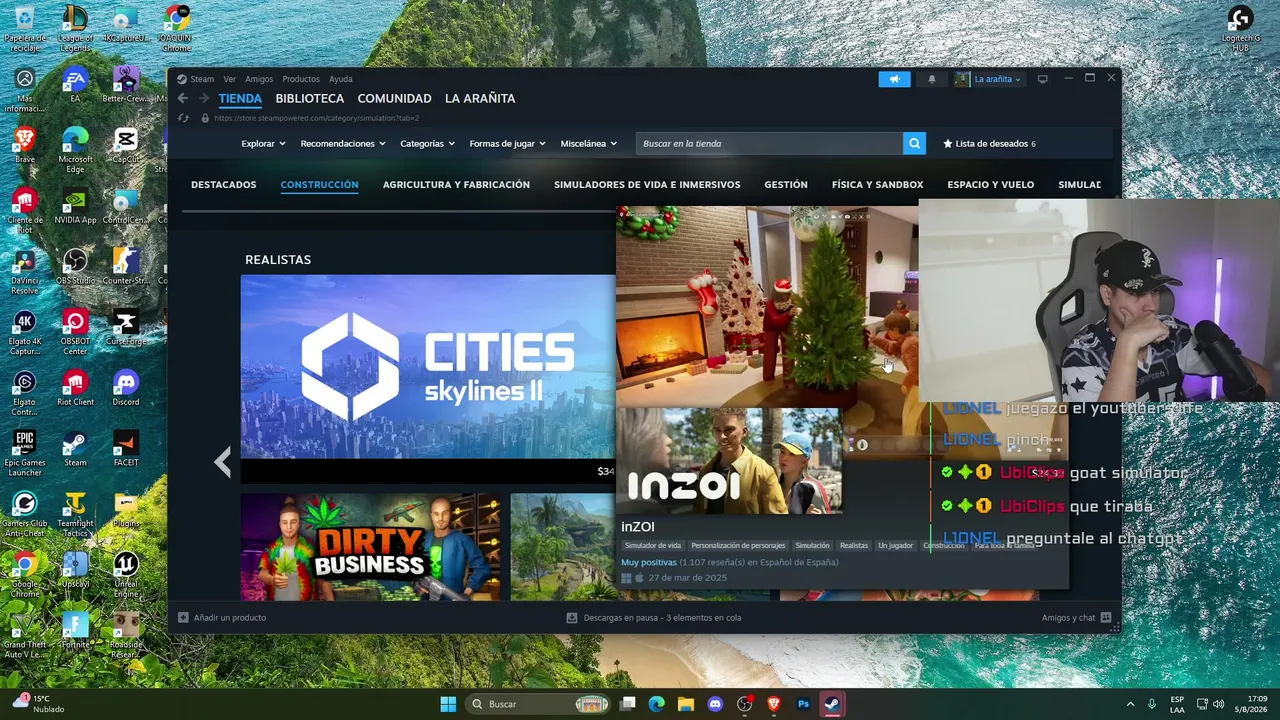Viewport: 1280px width, 720px height.
Task: Open Steam notifications bell
Action: coord(932,79)
